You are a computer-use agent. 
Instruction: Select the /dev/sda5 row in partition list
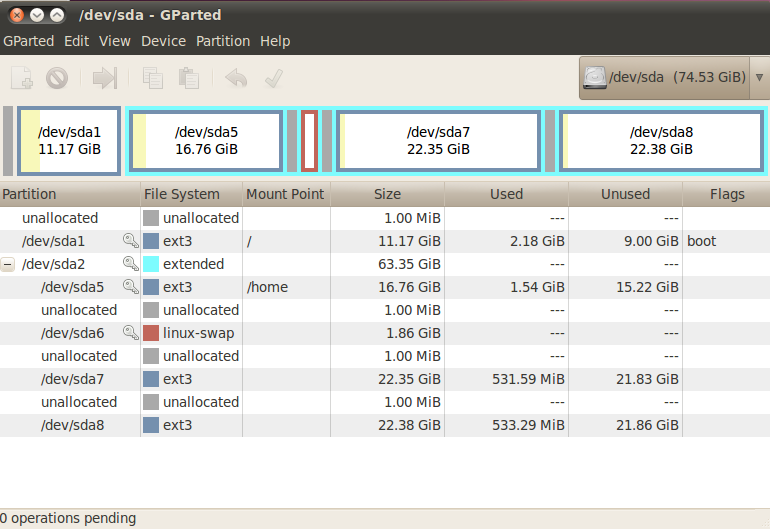[385, 287]
